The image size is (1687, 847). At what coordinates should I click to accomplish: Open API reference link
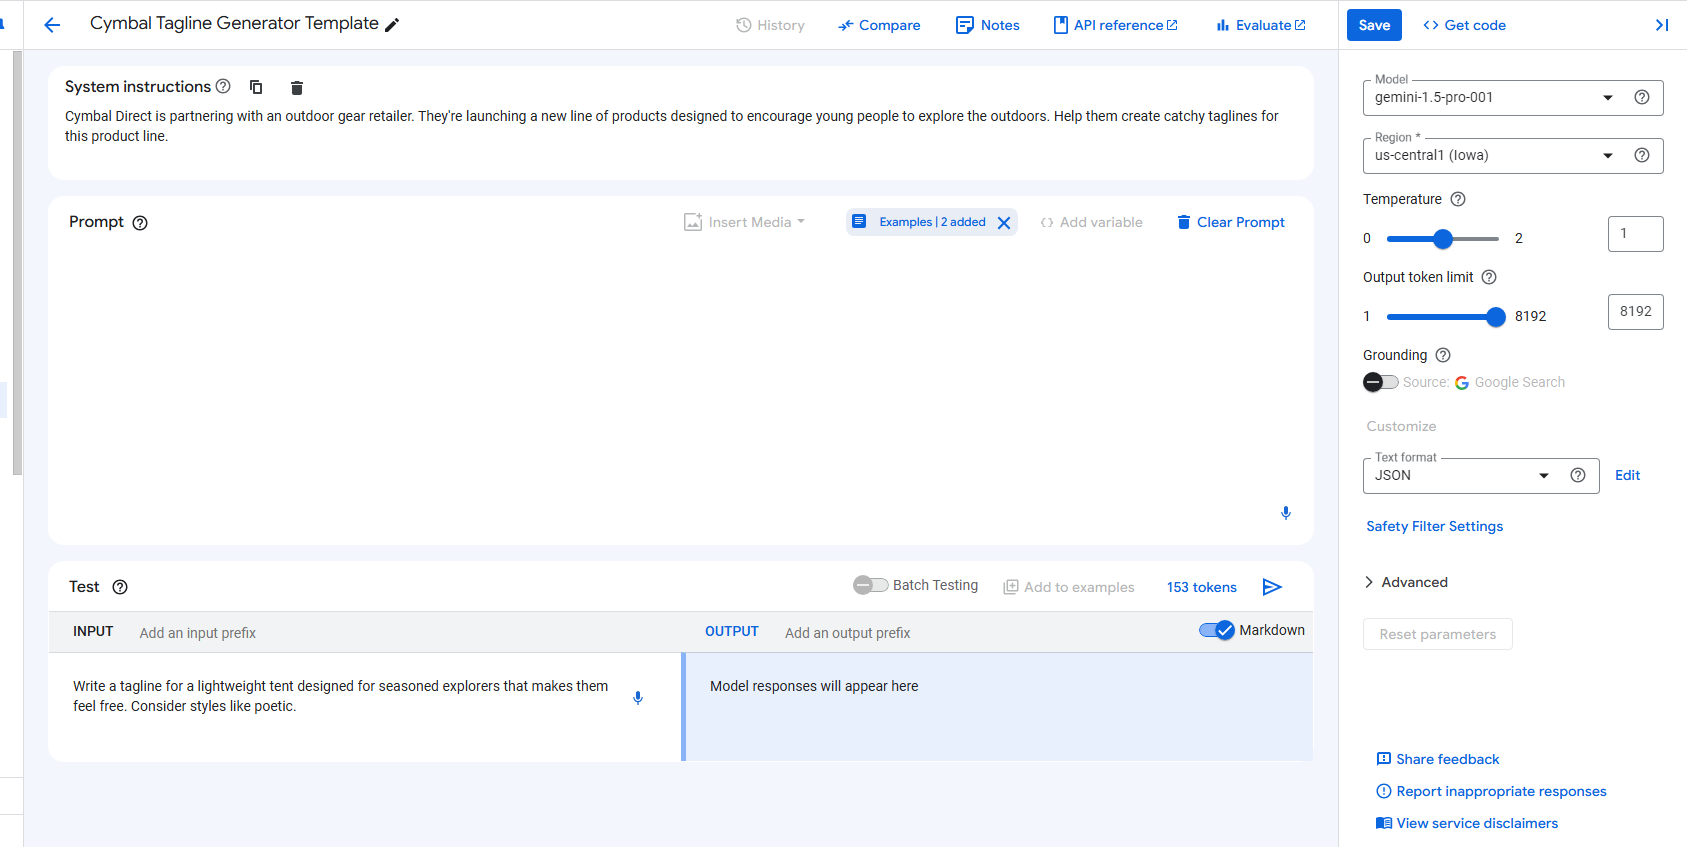(x=1115, y=25)
